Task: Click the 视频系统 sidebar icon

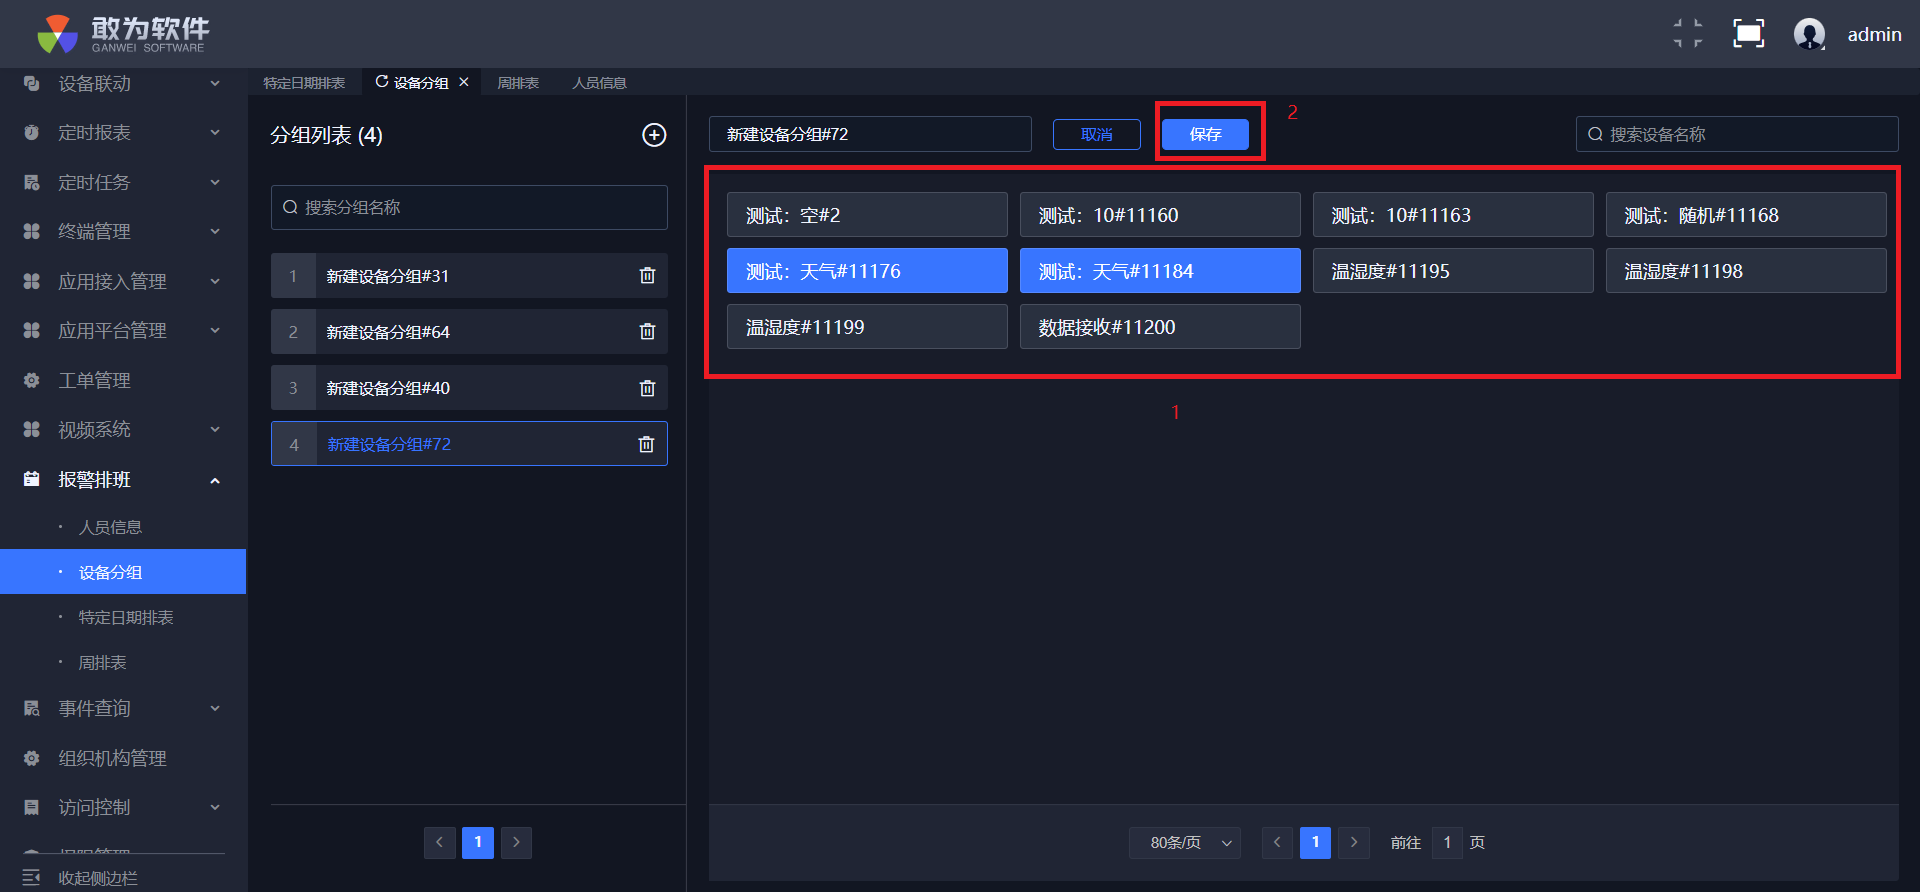Action: [32, 430]
